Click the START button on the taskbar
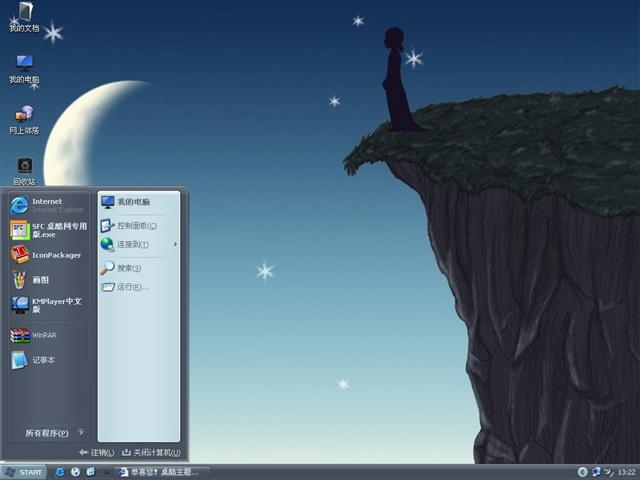640x480 pixels. (x=24, y=471)
